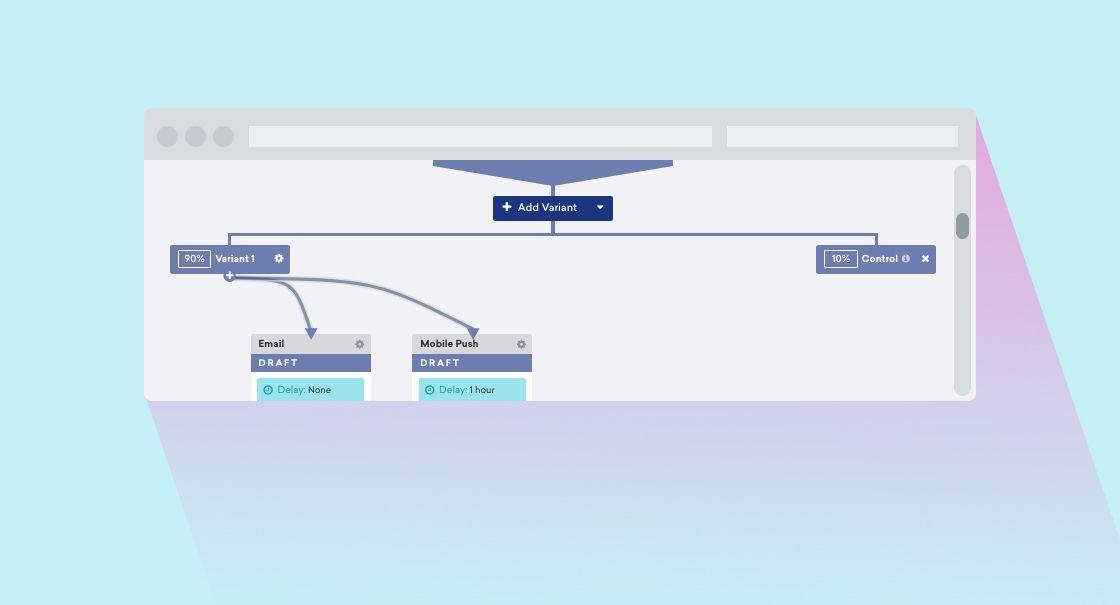Focus the wide browser address bar
Viewport: 1120px width, 605px height.
point(480,136)
